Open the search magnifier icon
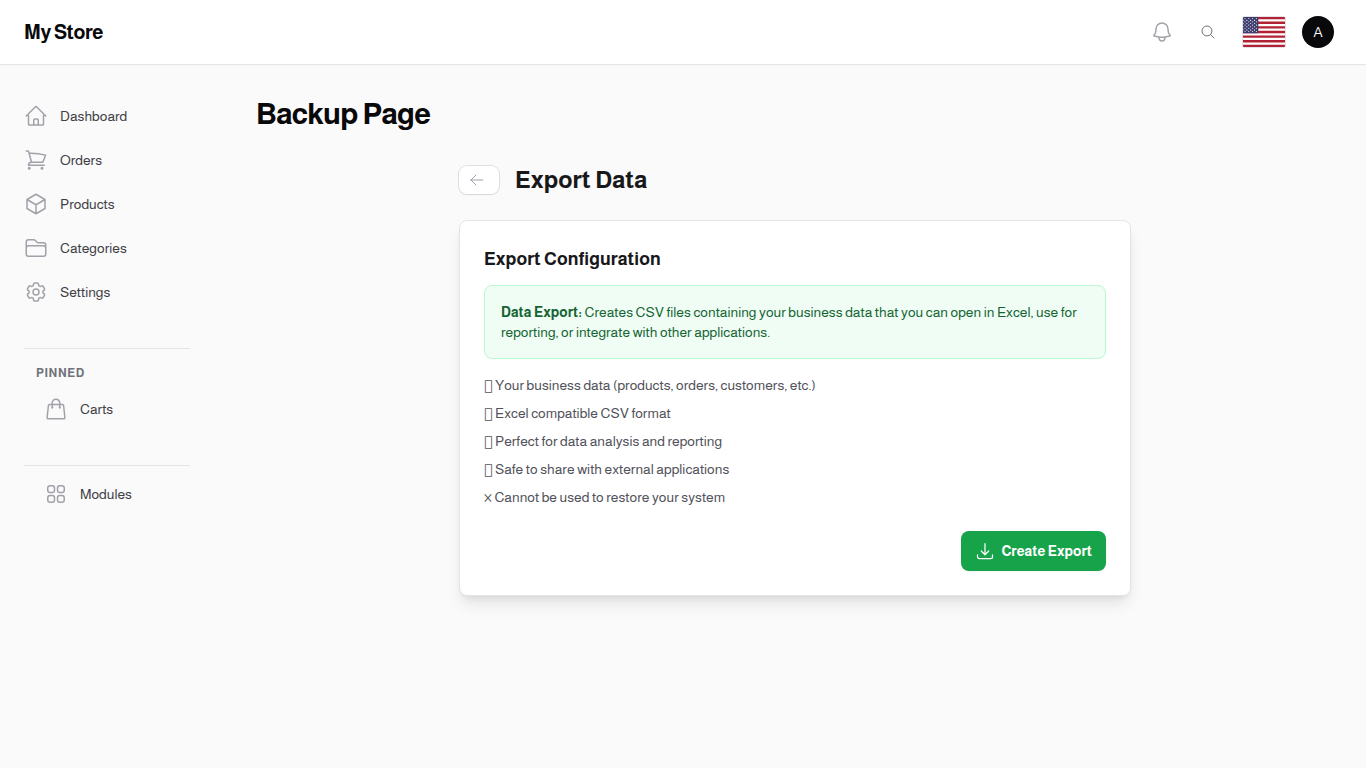This screenshot has width=1366, height=768. tap(1208, 31)
